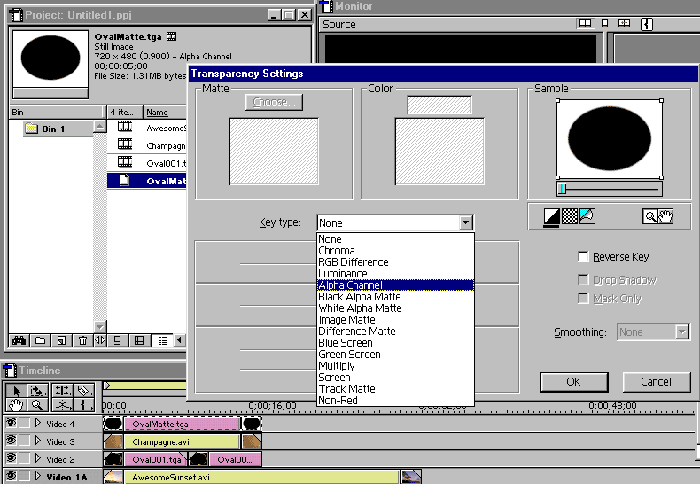Set sample background to checkerboard

click(570, 216)
